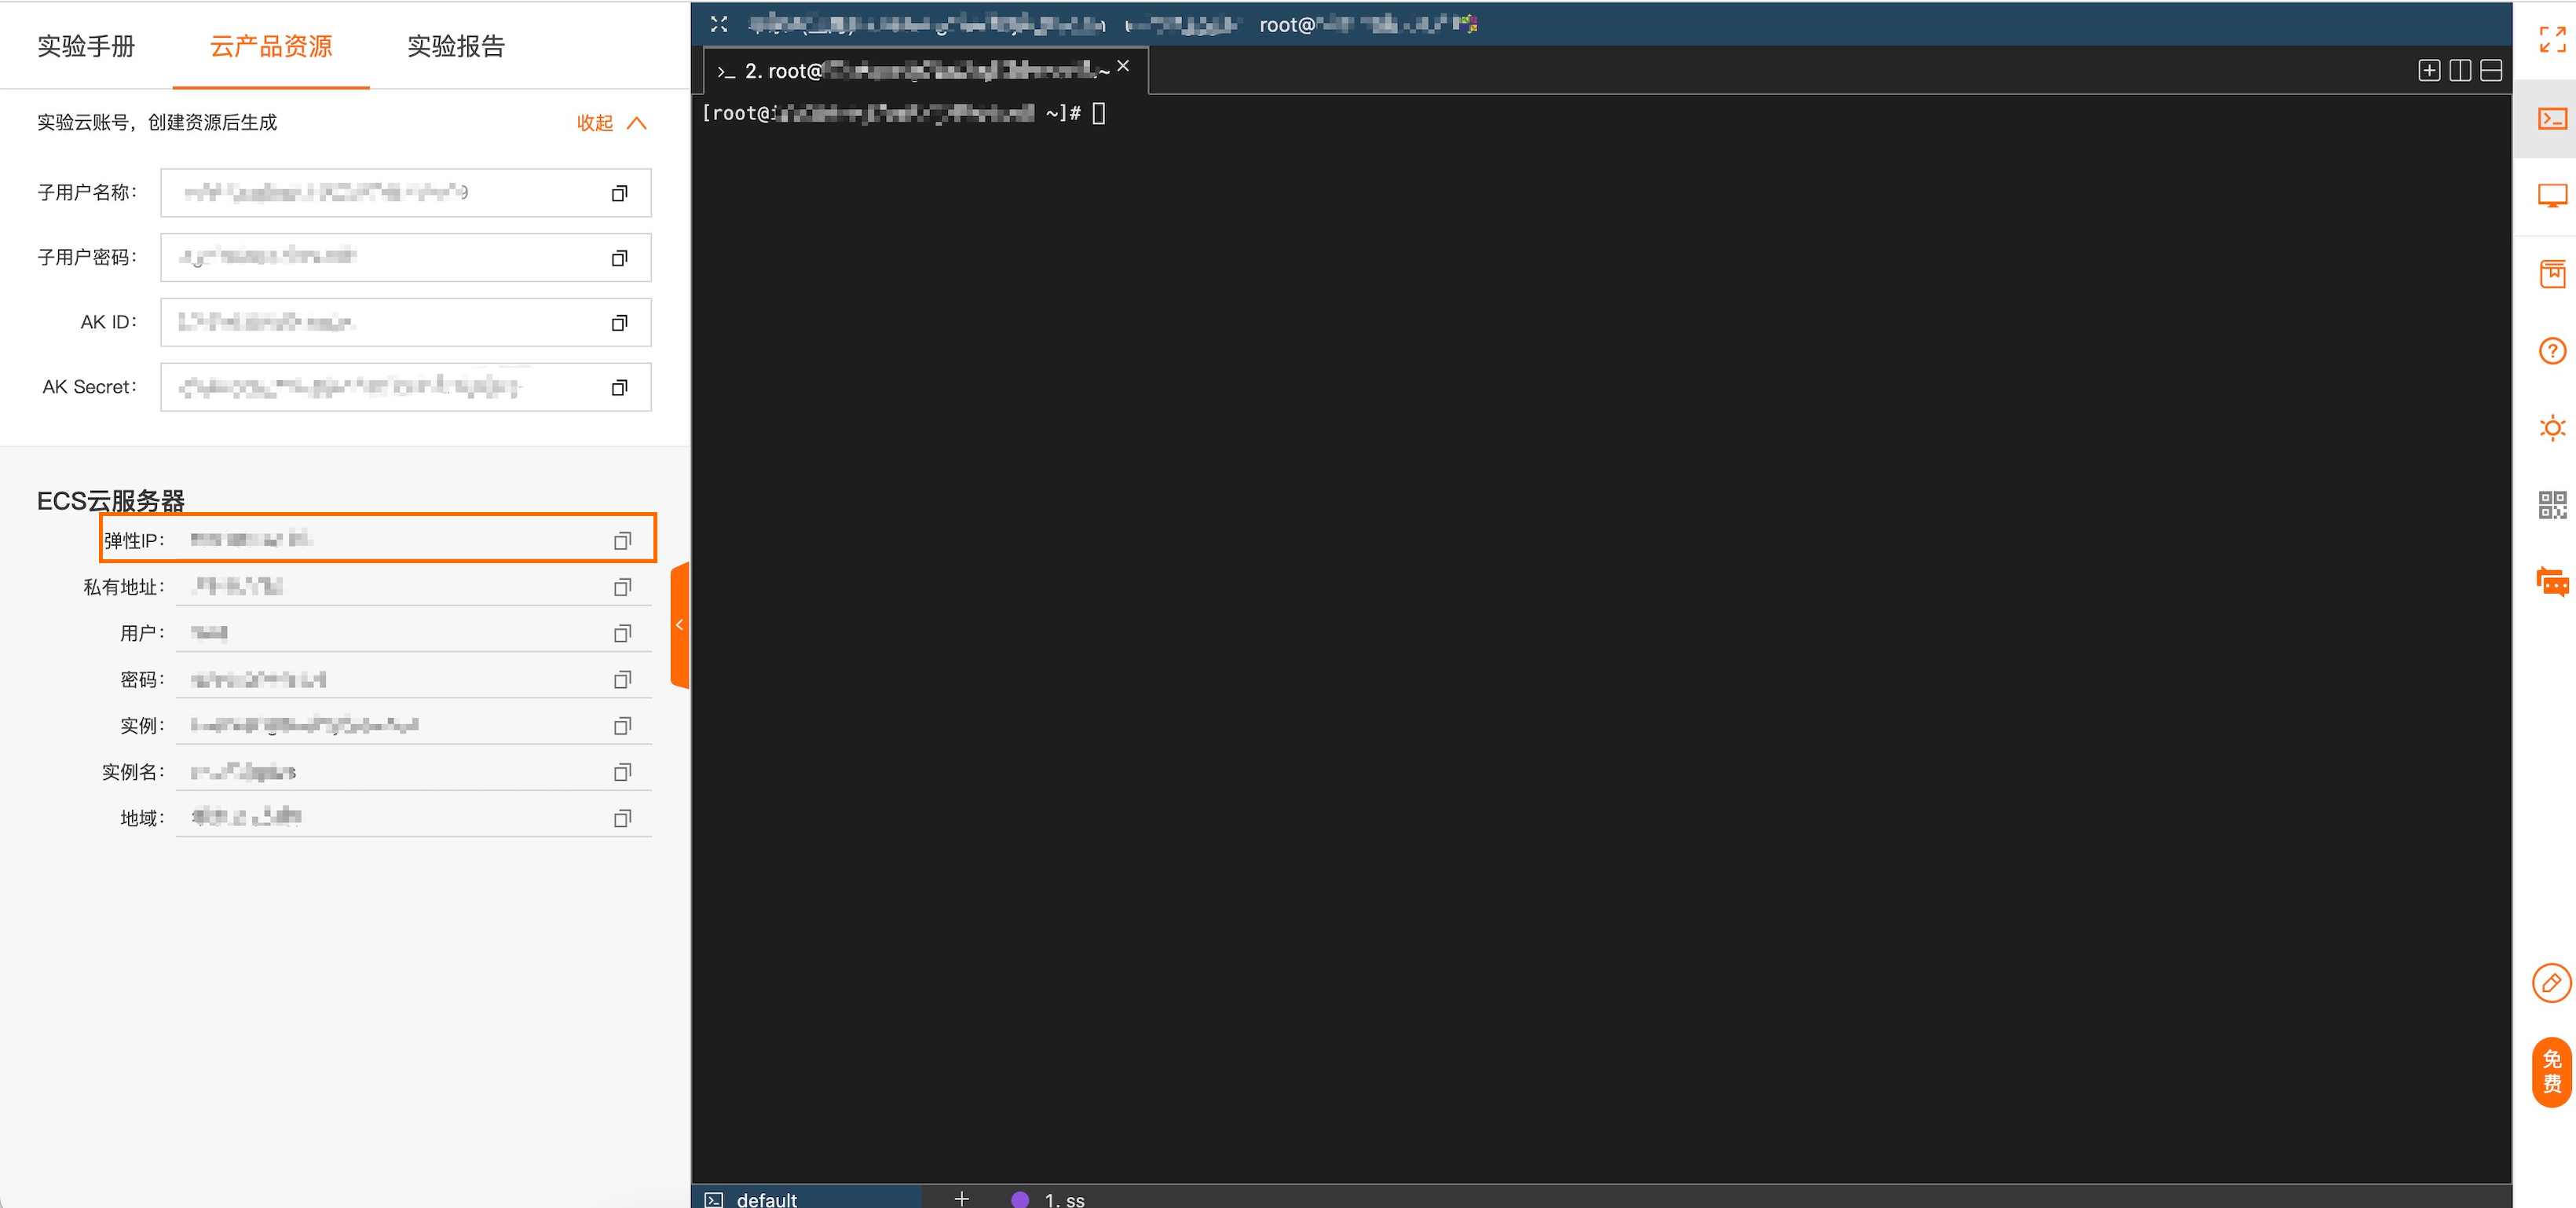
Task: Close terminal tab 2 root session
Action: pos(1123,66)
